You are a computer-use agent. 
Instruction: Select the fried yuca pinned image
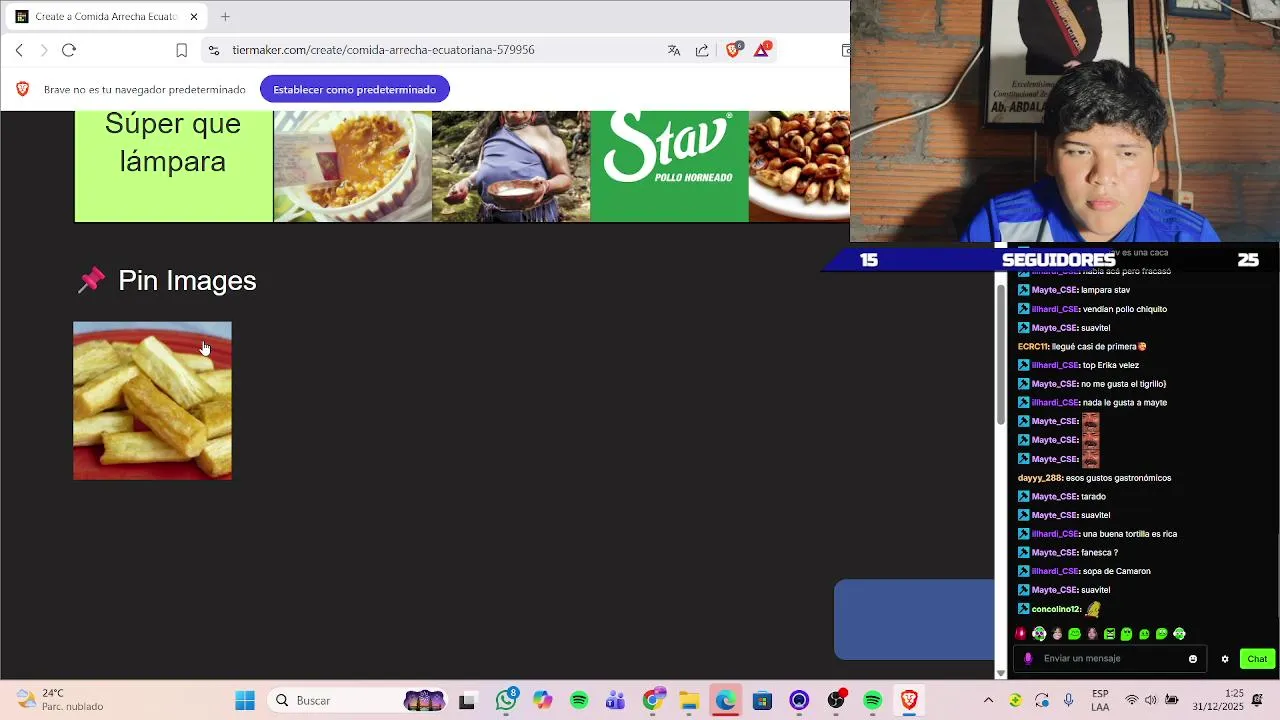[152, 400]
